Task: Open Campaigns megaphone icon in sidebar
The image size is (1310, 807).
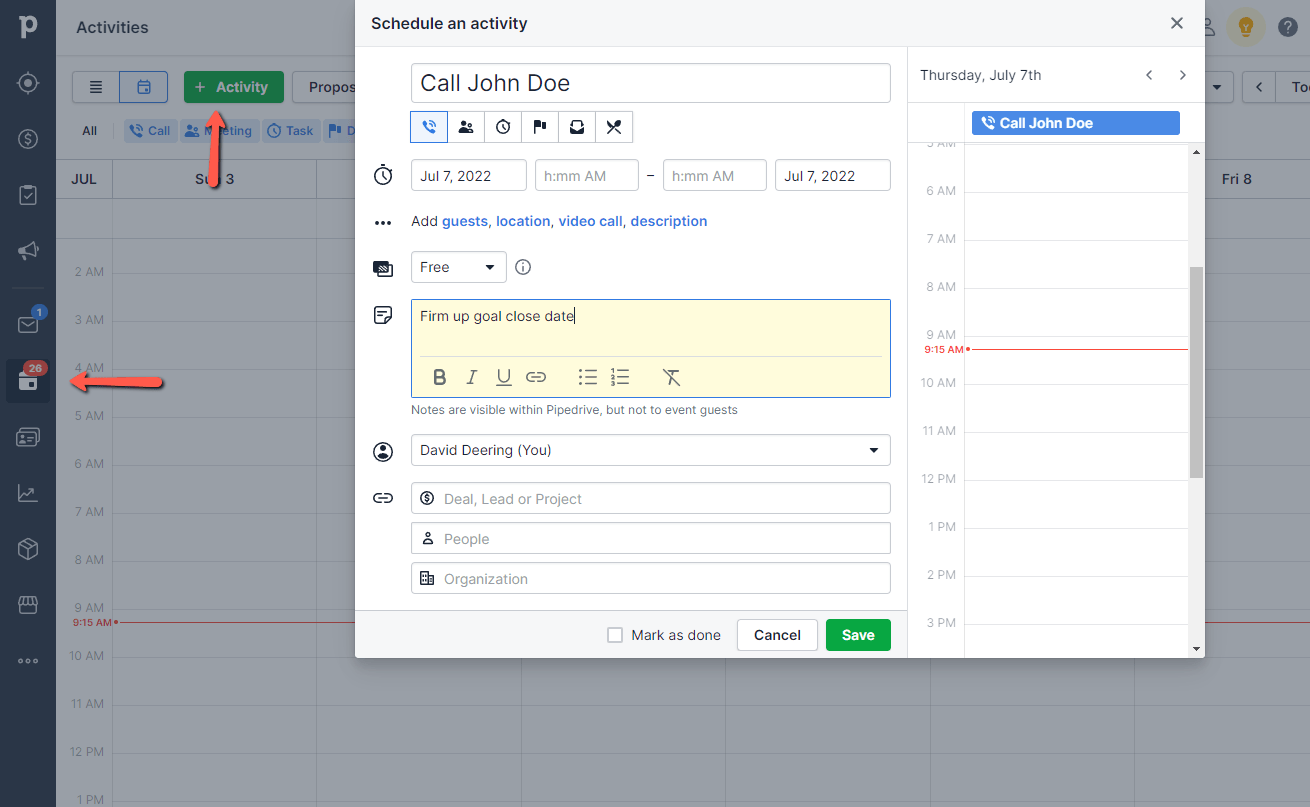Action: pyautogui.click(x=28, y=250)
